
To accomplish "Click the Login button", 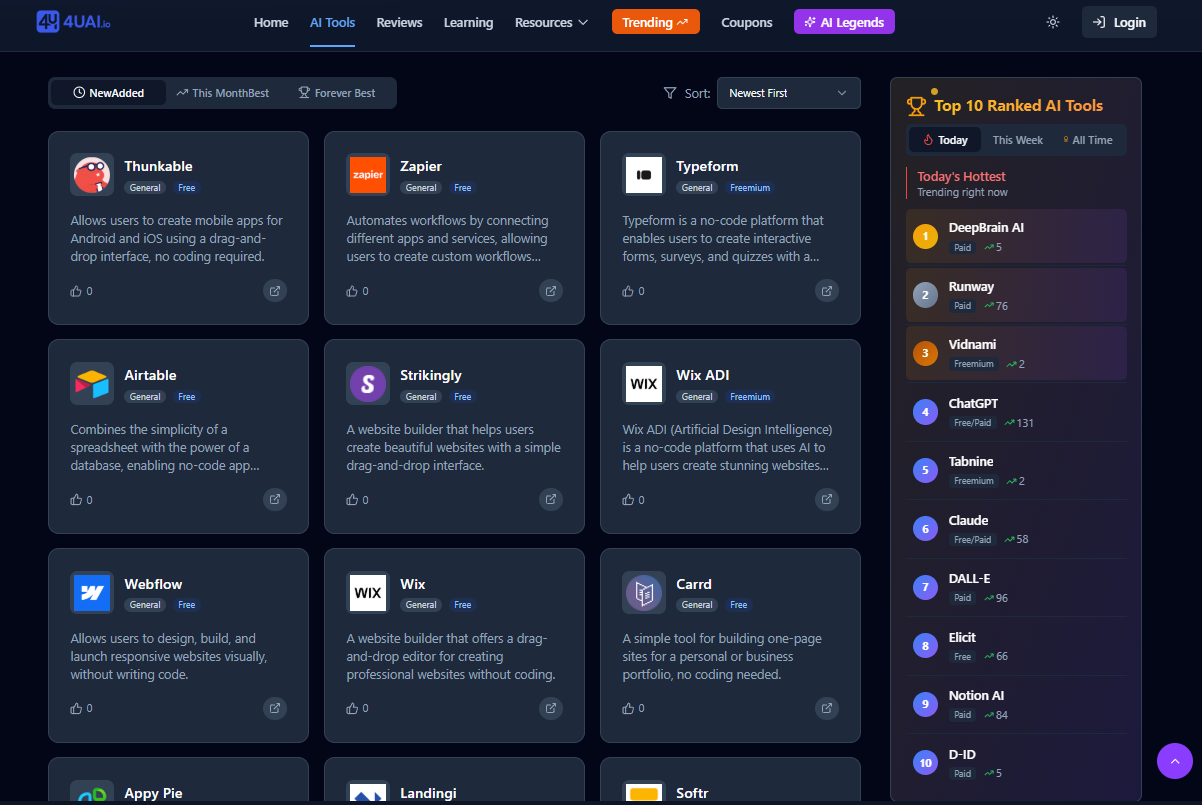I will click(1119, 22).
